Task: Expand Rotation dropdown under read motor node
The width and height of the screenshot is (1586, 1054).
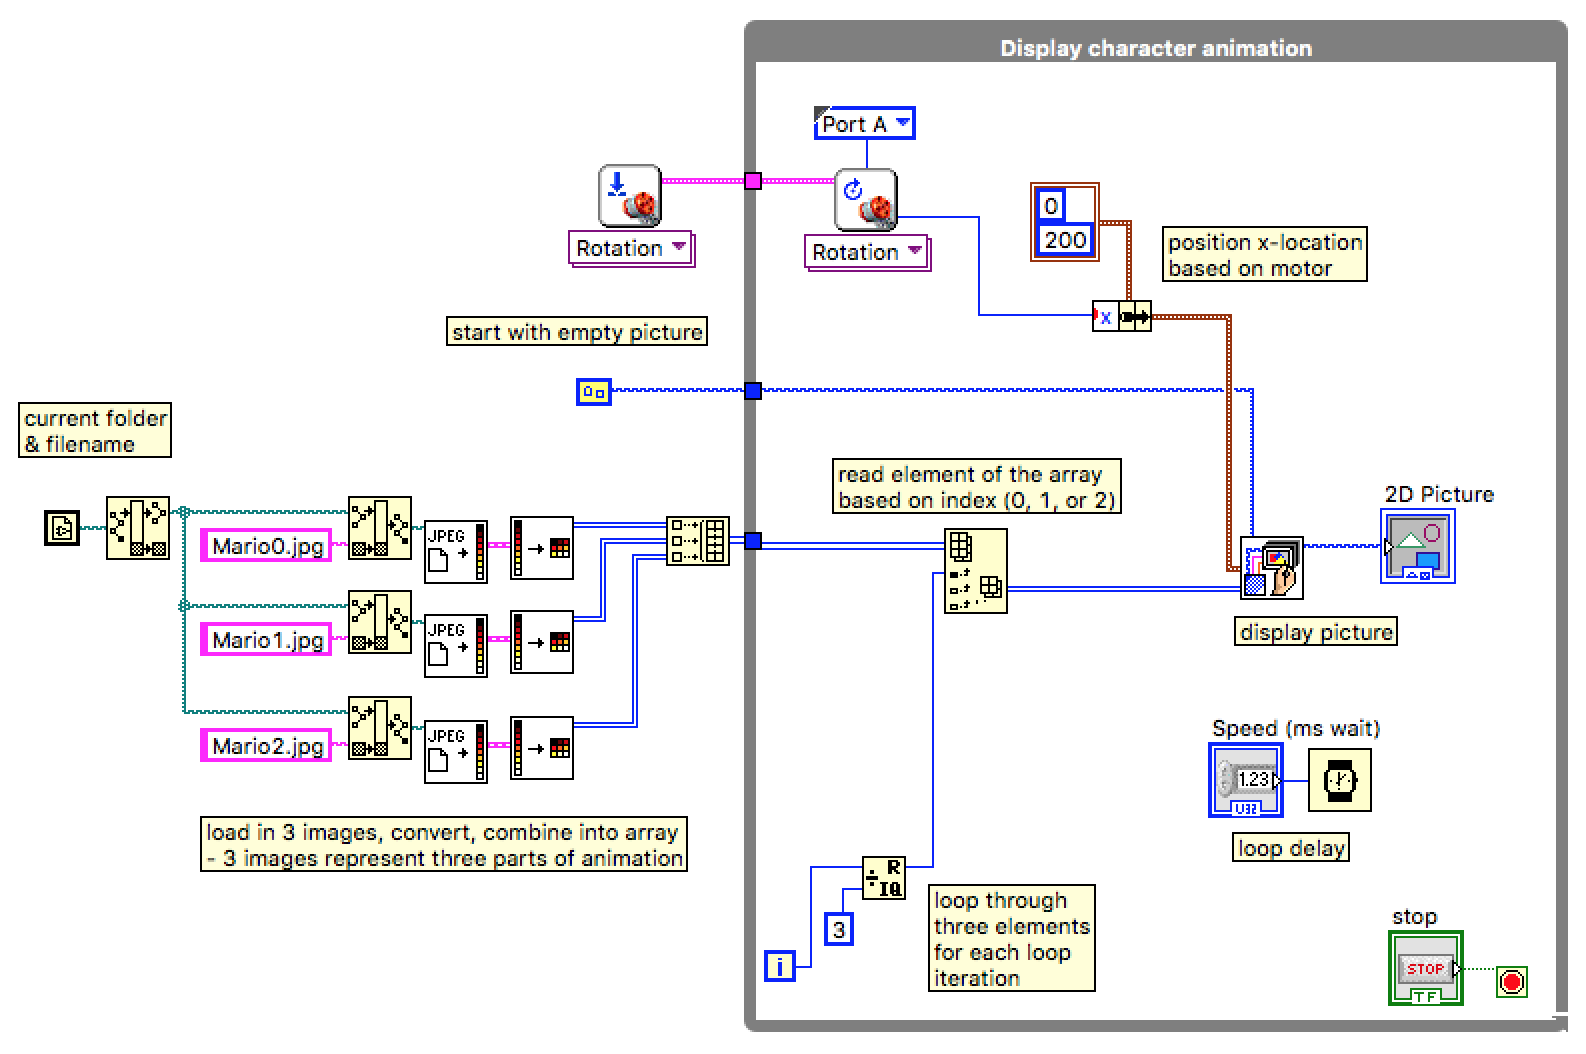Action: 865,252
